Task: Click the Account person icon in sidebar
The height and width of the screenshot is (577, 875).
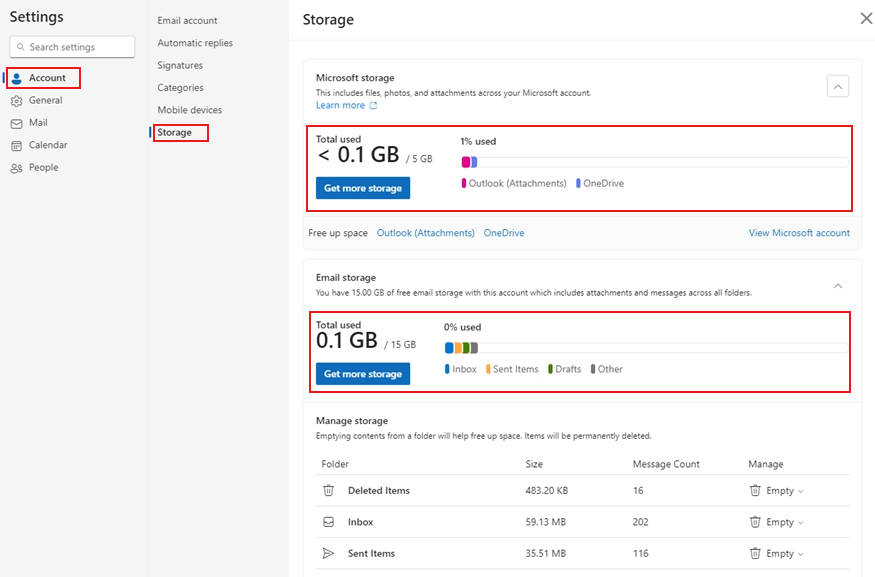Action: point(17,79)
